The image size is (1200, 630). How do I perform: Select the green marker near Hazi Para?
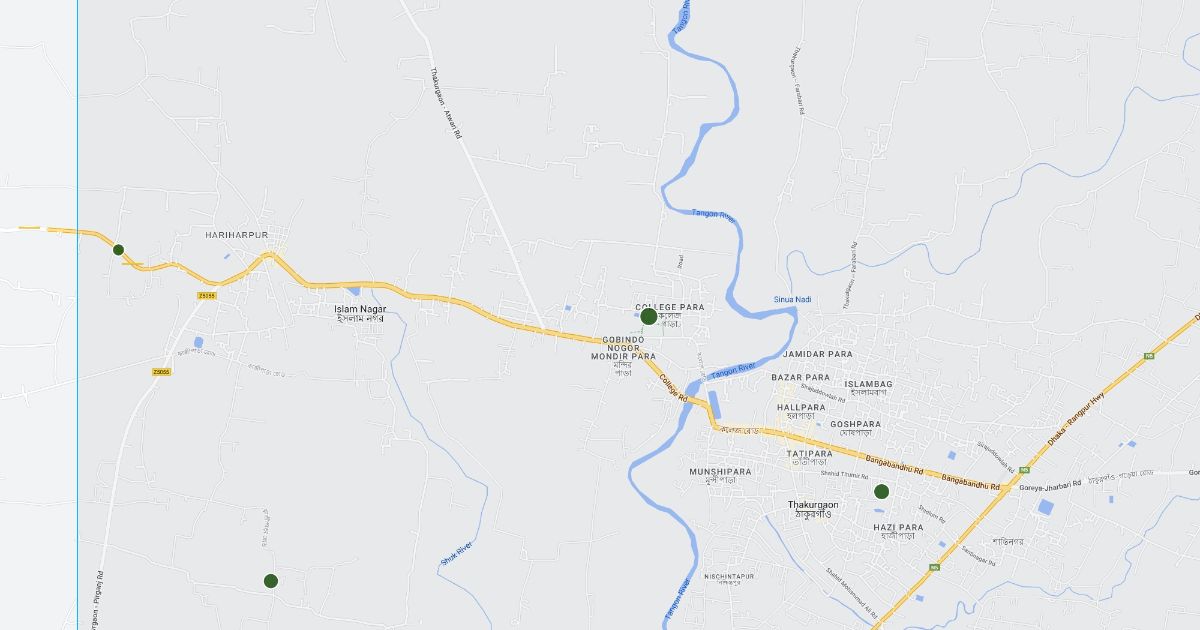pos(881,491)
